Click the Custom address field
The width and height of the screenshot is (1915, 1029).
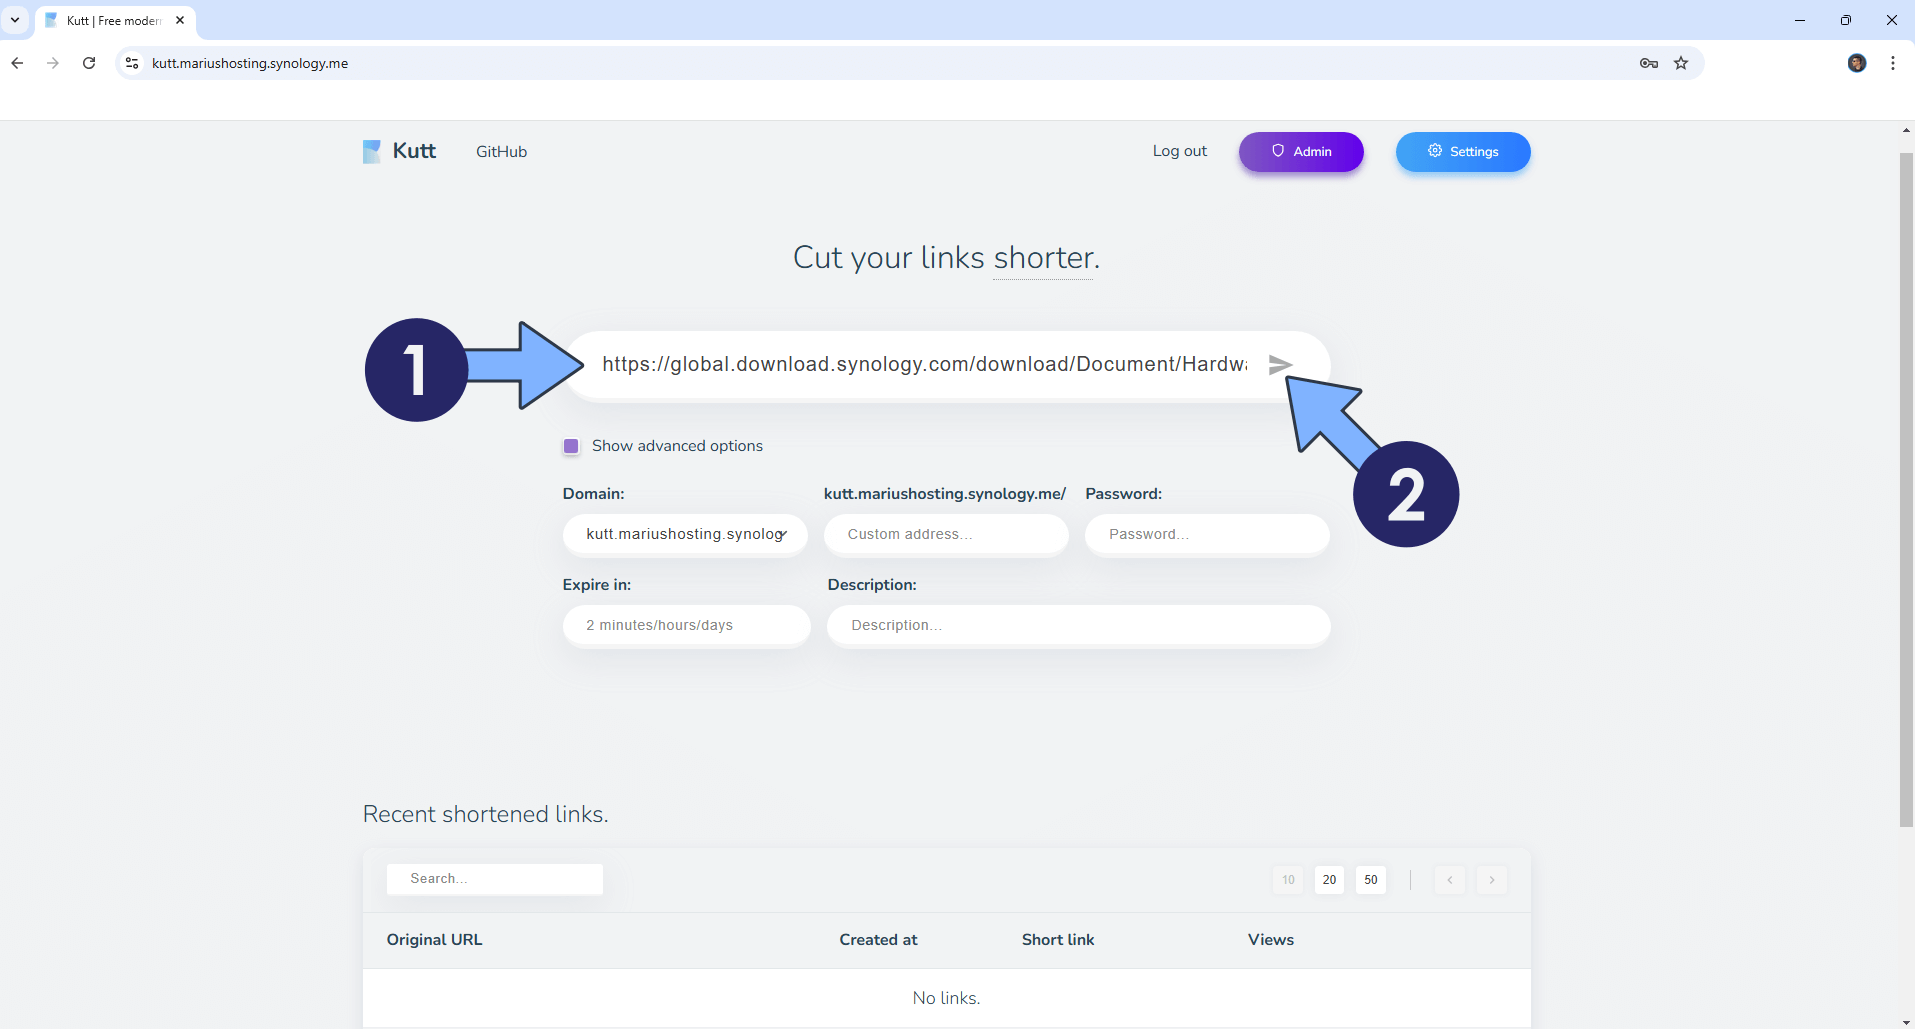[946, 534]
